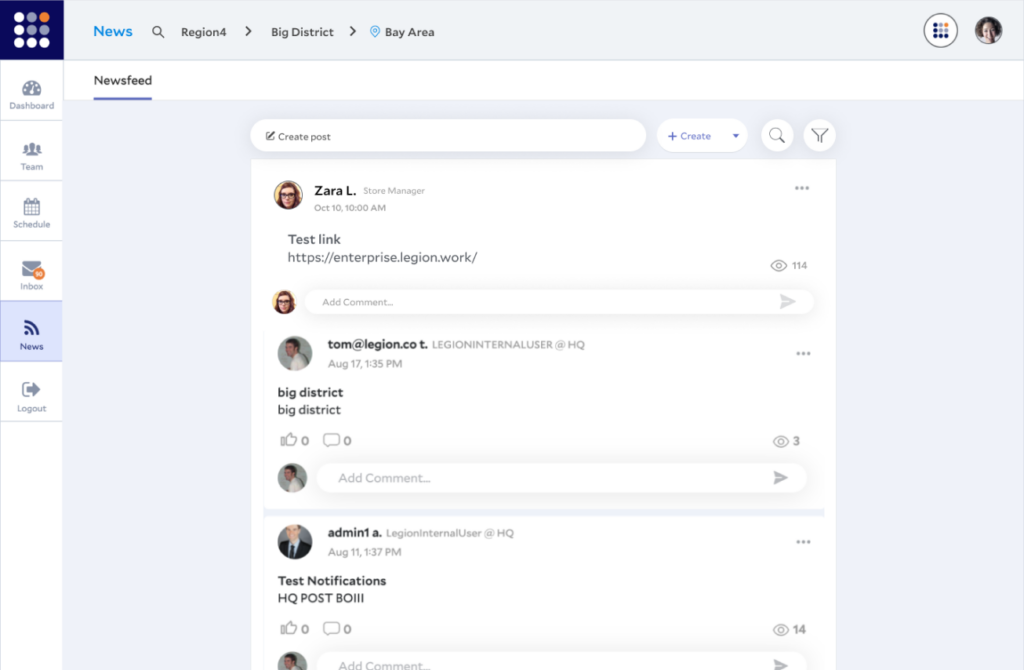
Task: Click the search icon beside News header
Action: [x=158, y=32]
